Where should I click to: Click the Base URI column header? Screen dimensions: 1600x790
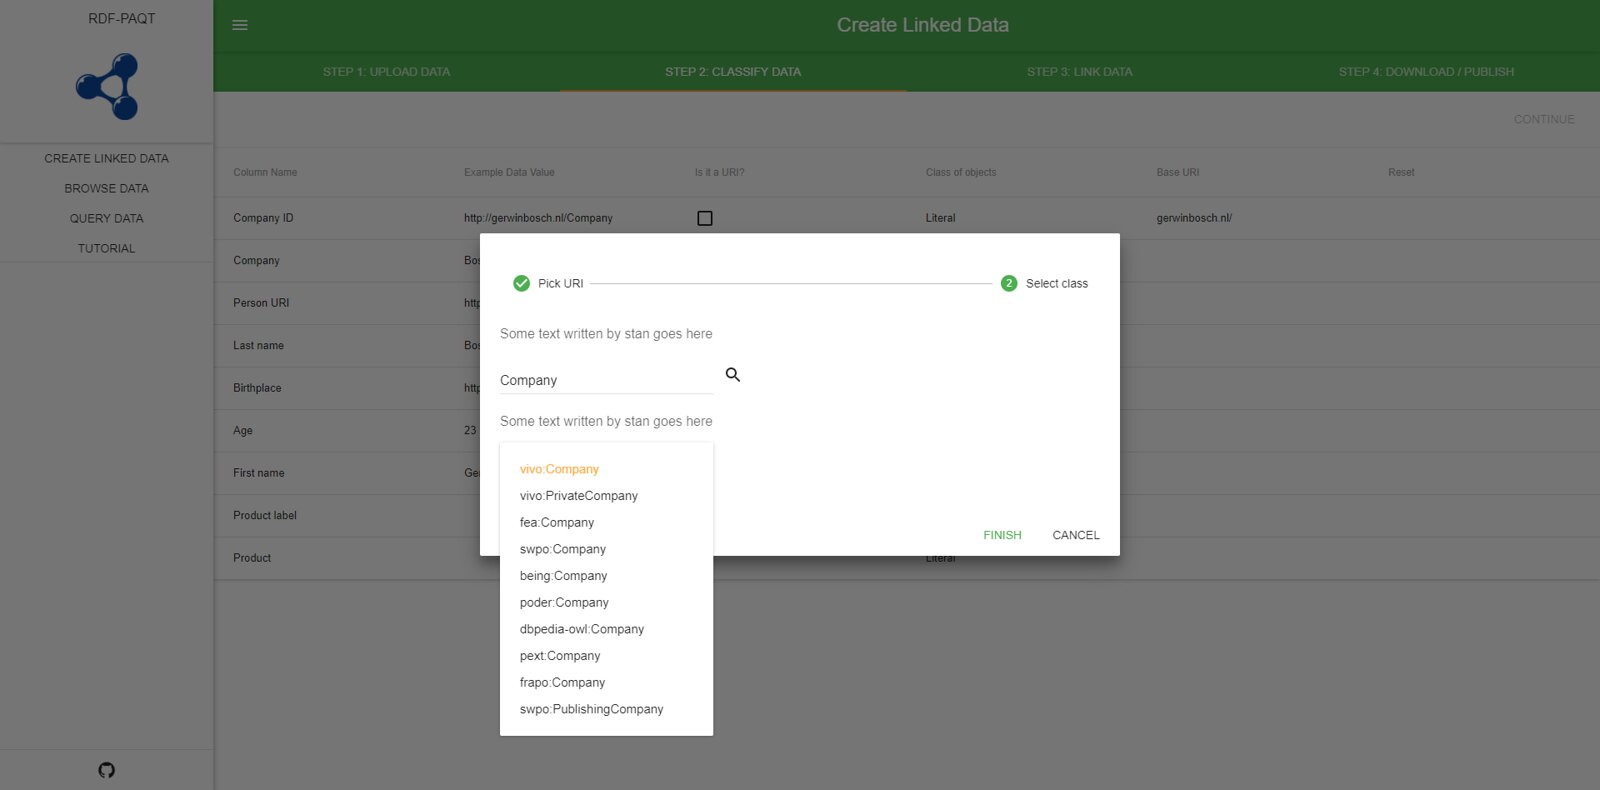(x=1178, y=172)
